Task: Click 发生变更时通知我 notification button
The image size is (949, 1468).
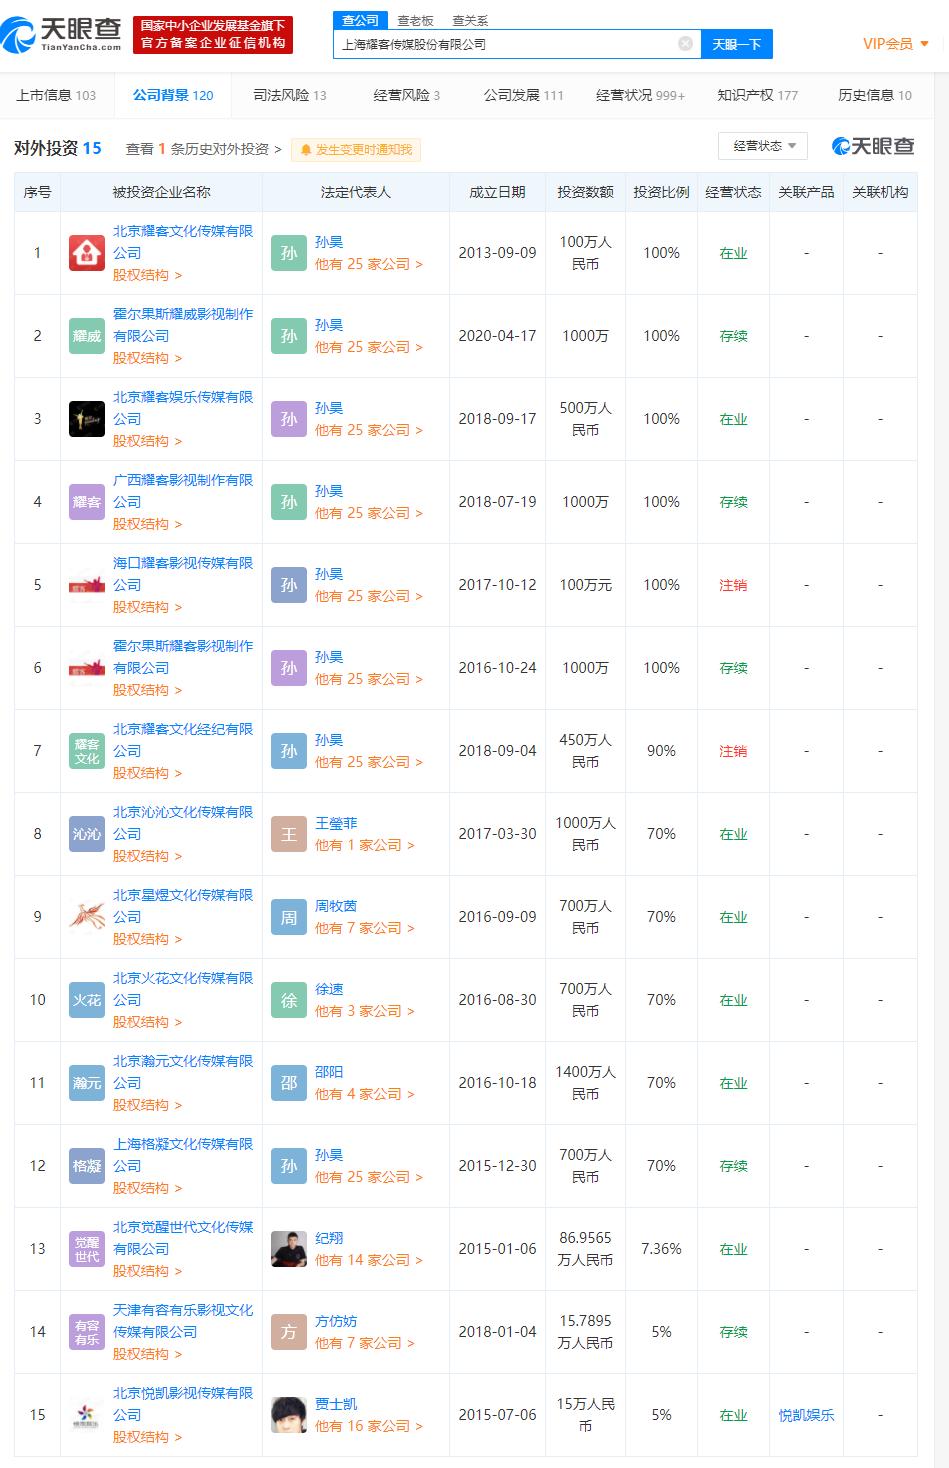Action: (356, 150)
